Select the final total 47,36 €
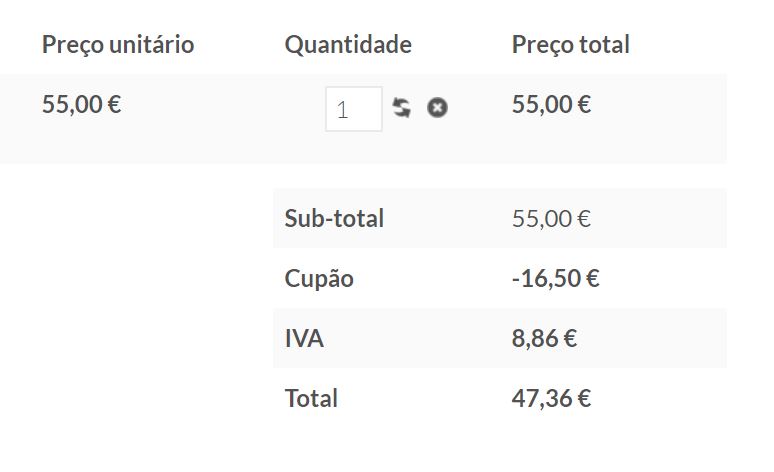 click(551, 399)
